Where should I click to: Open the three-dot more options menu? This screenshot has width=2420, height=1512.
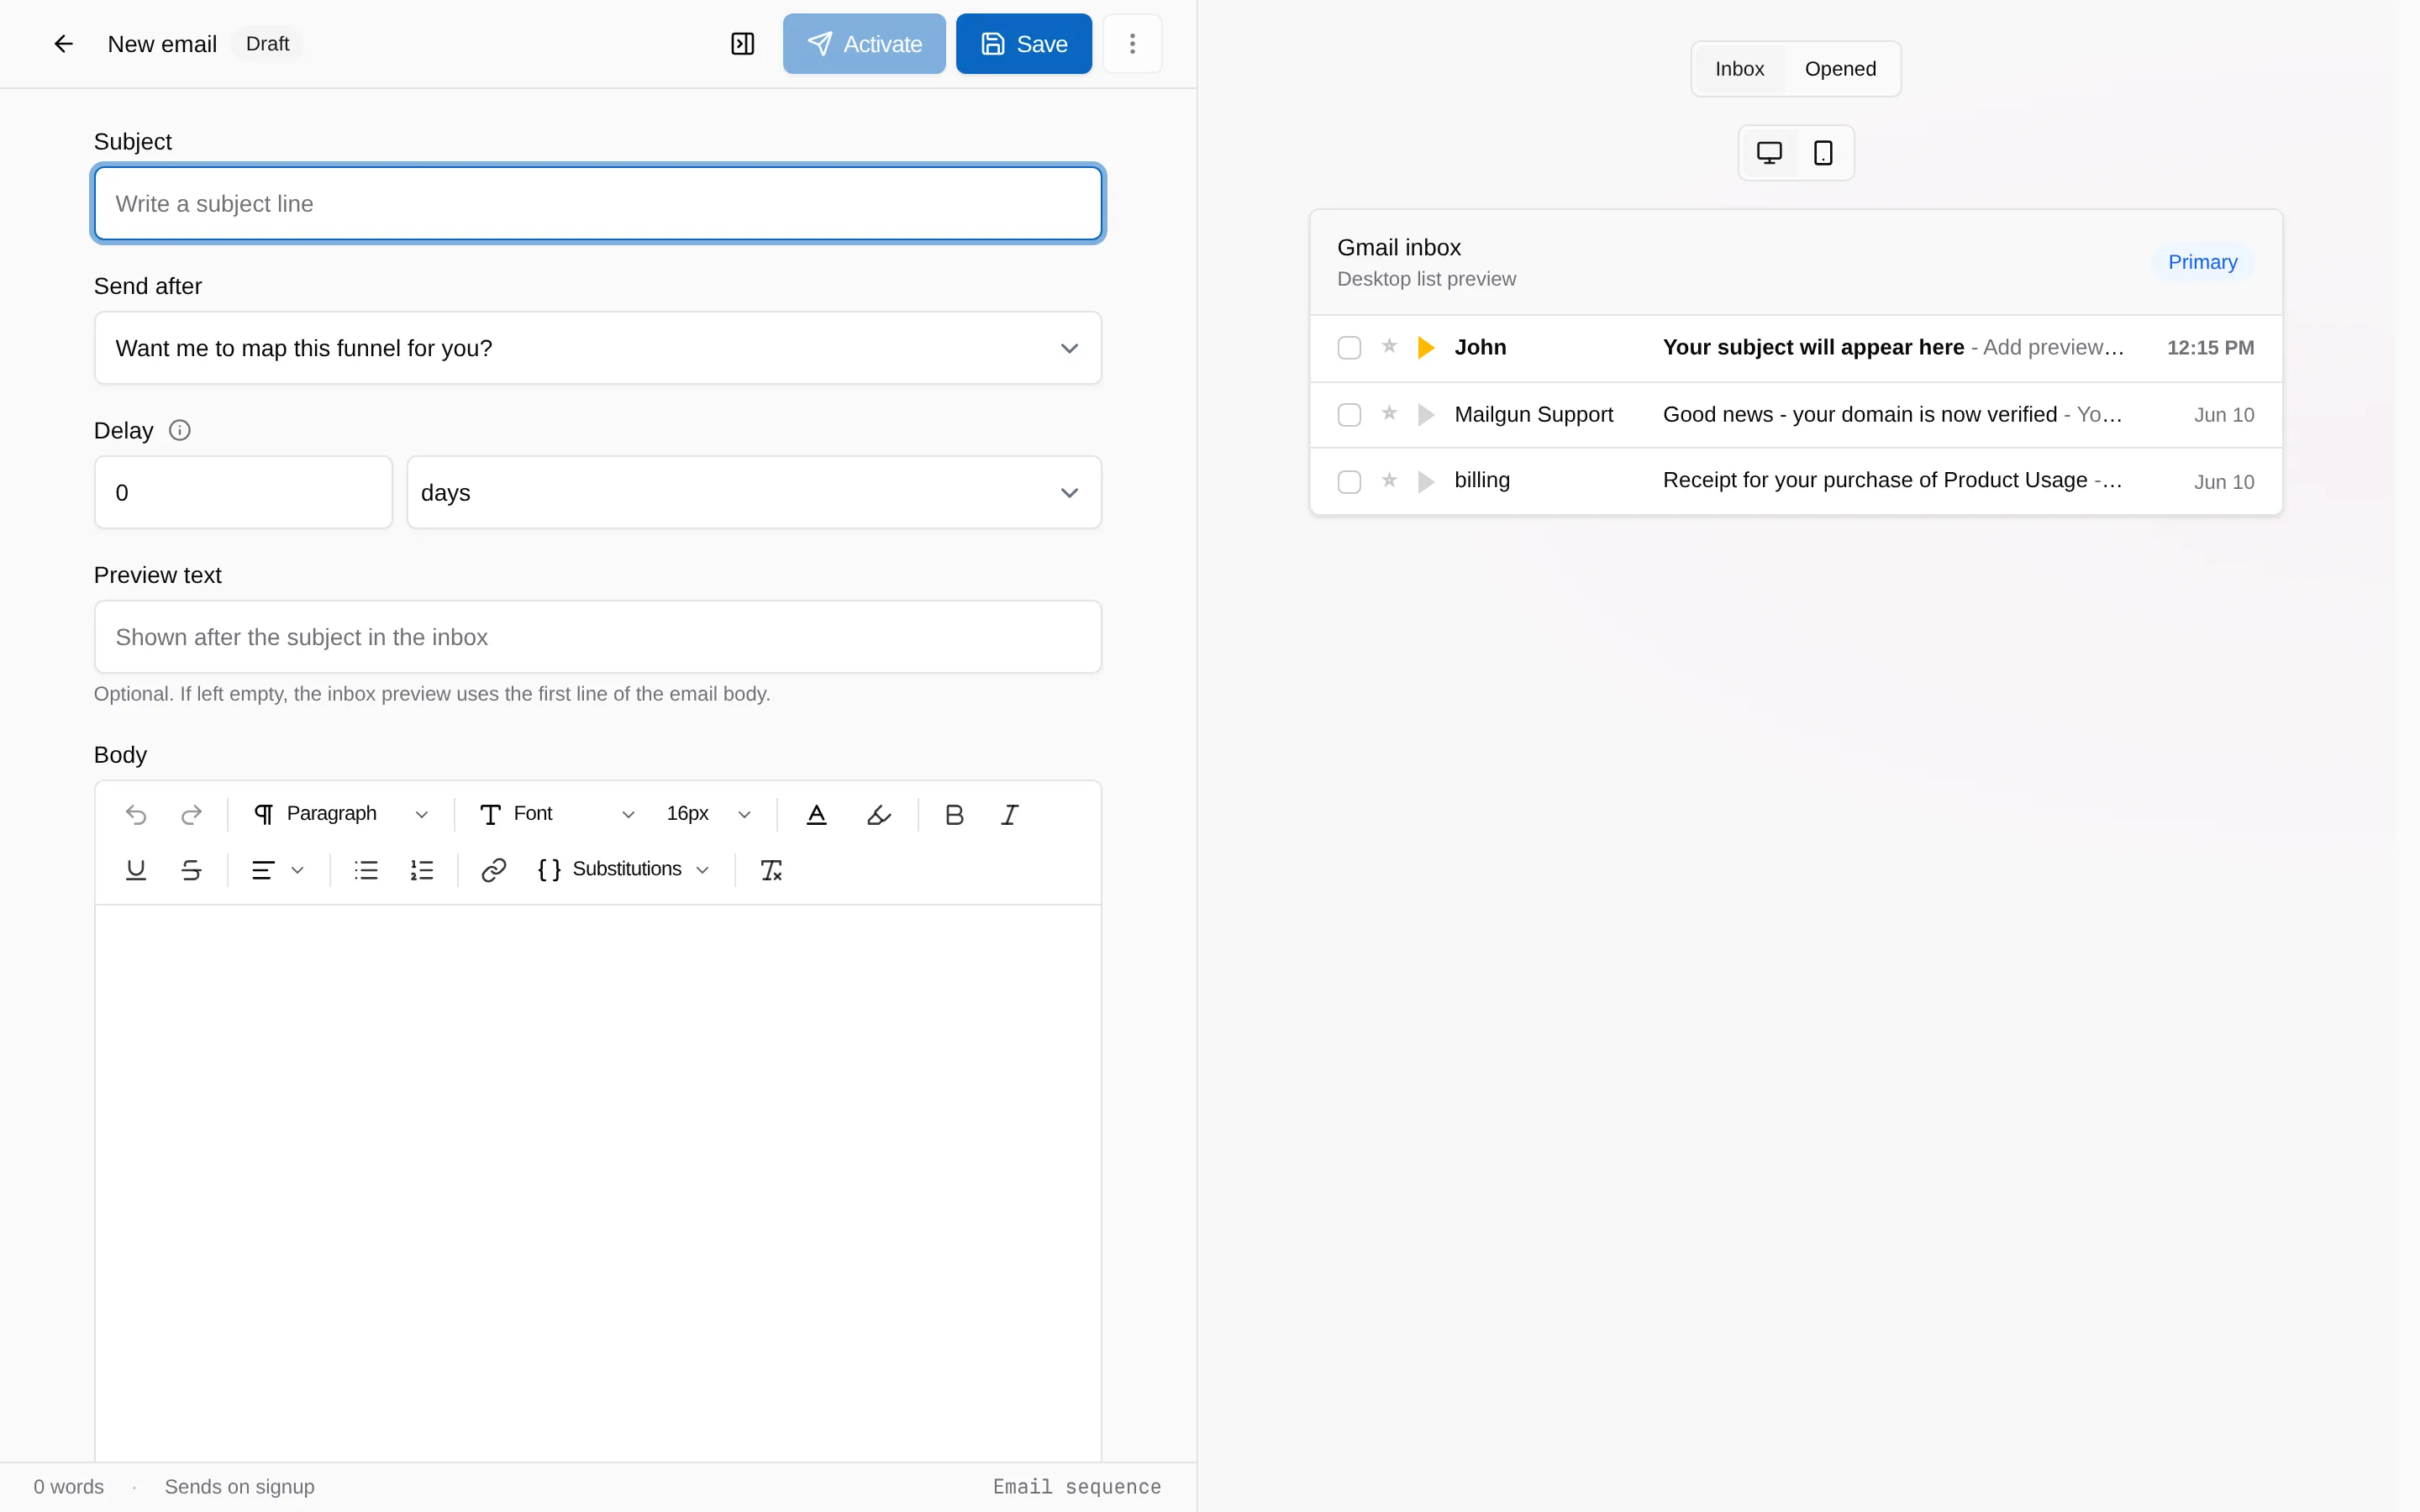[x=1132, y=44]
